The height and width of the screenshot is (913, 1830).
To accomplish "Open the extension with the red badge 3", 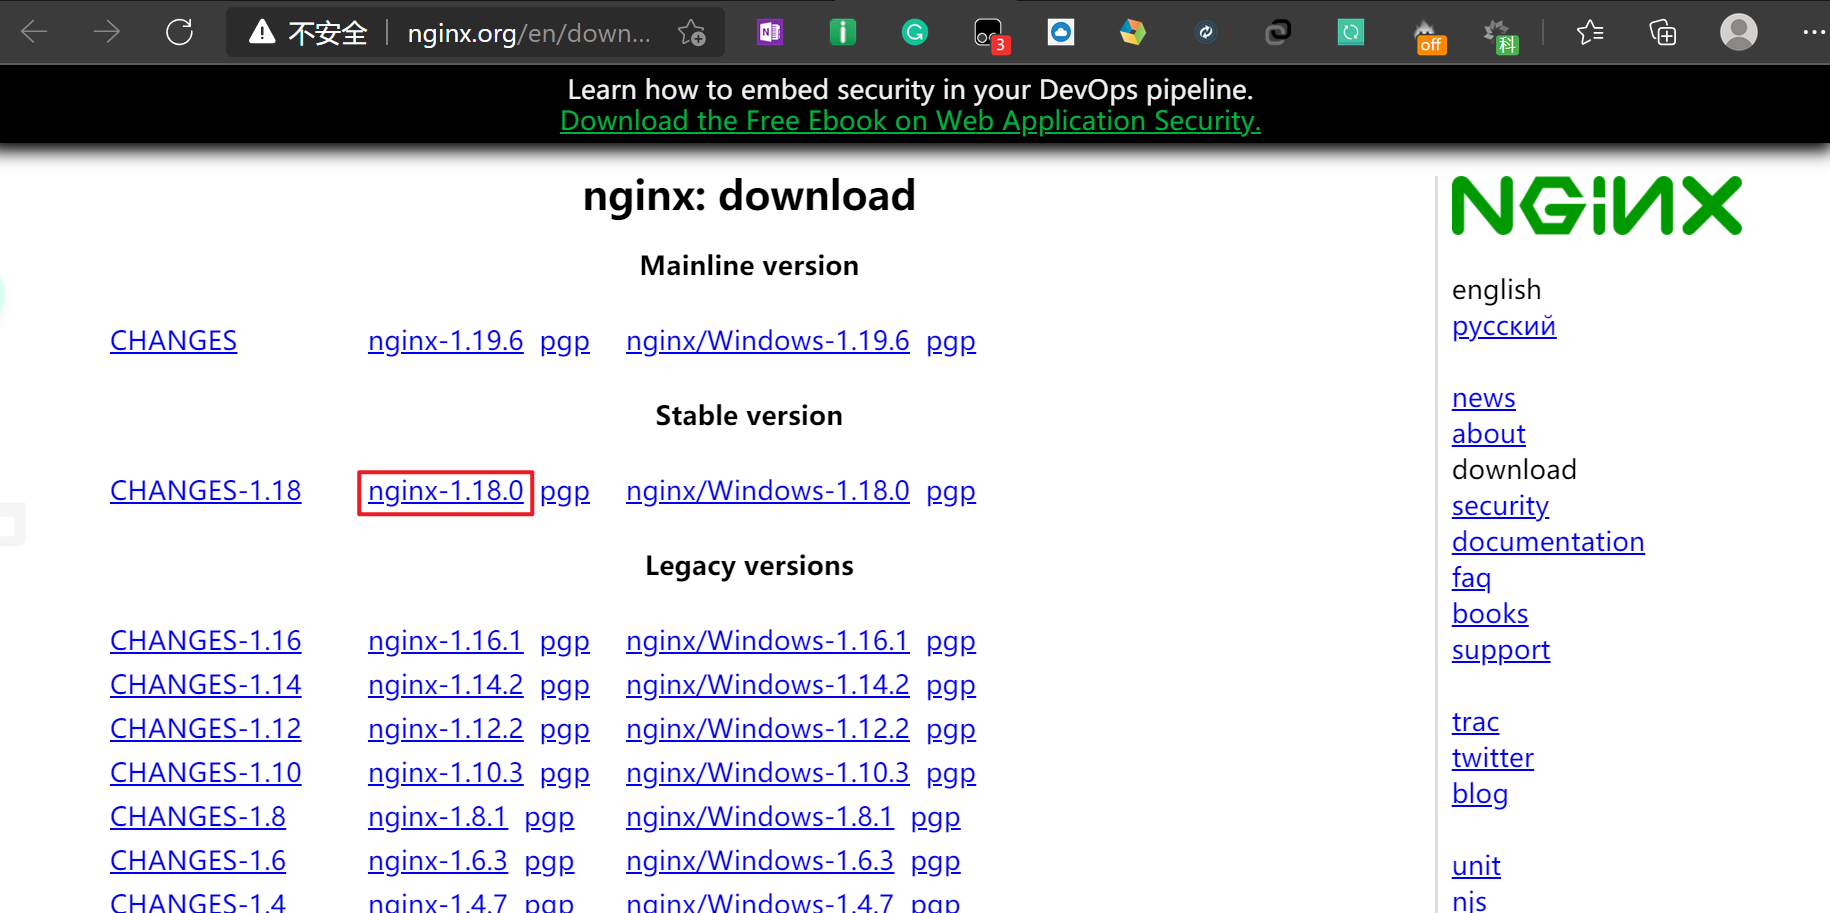I will 991,35.
